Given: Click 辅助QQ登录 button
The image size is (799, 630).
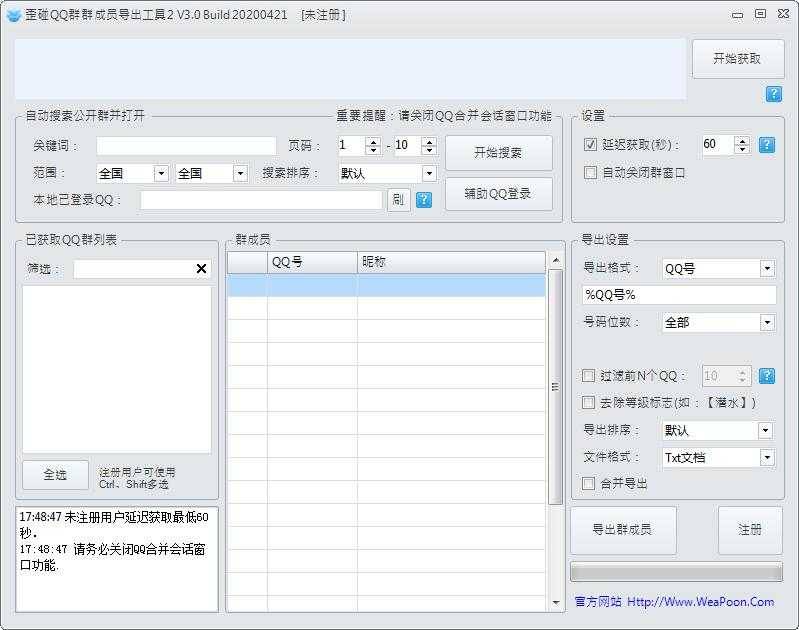Looking at the screenshot, I should point(498,194).
